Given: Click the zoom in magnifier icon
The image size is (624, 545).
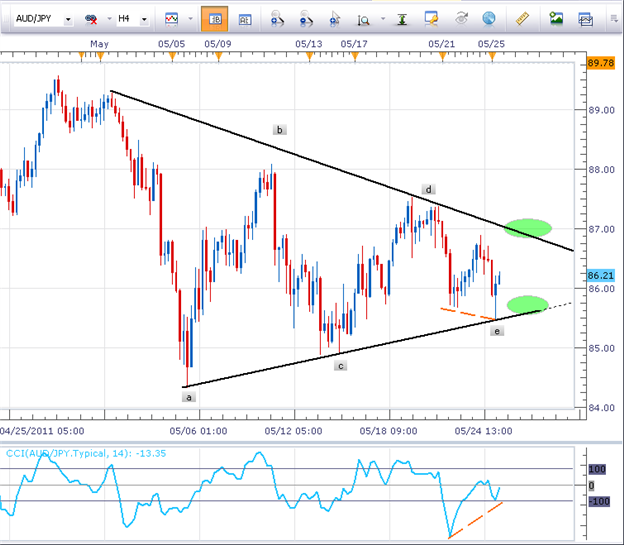Looking at the screenshot, I should point(277,19).
